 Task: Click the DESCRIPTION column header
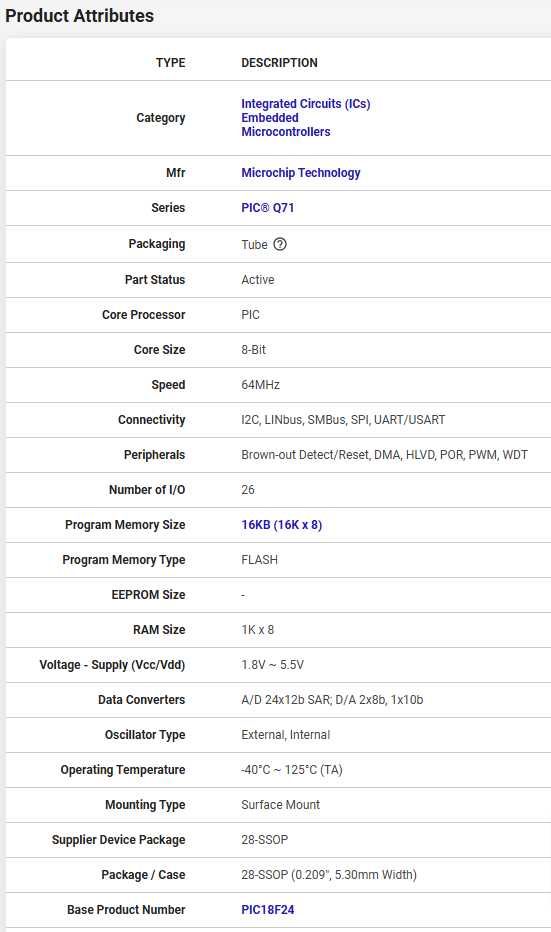pyautogui.click(x=279, y=62)
